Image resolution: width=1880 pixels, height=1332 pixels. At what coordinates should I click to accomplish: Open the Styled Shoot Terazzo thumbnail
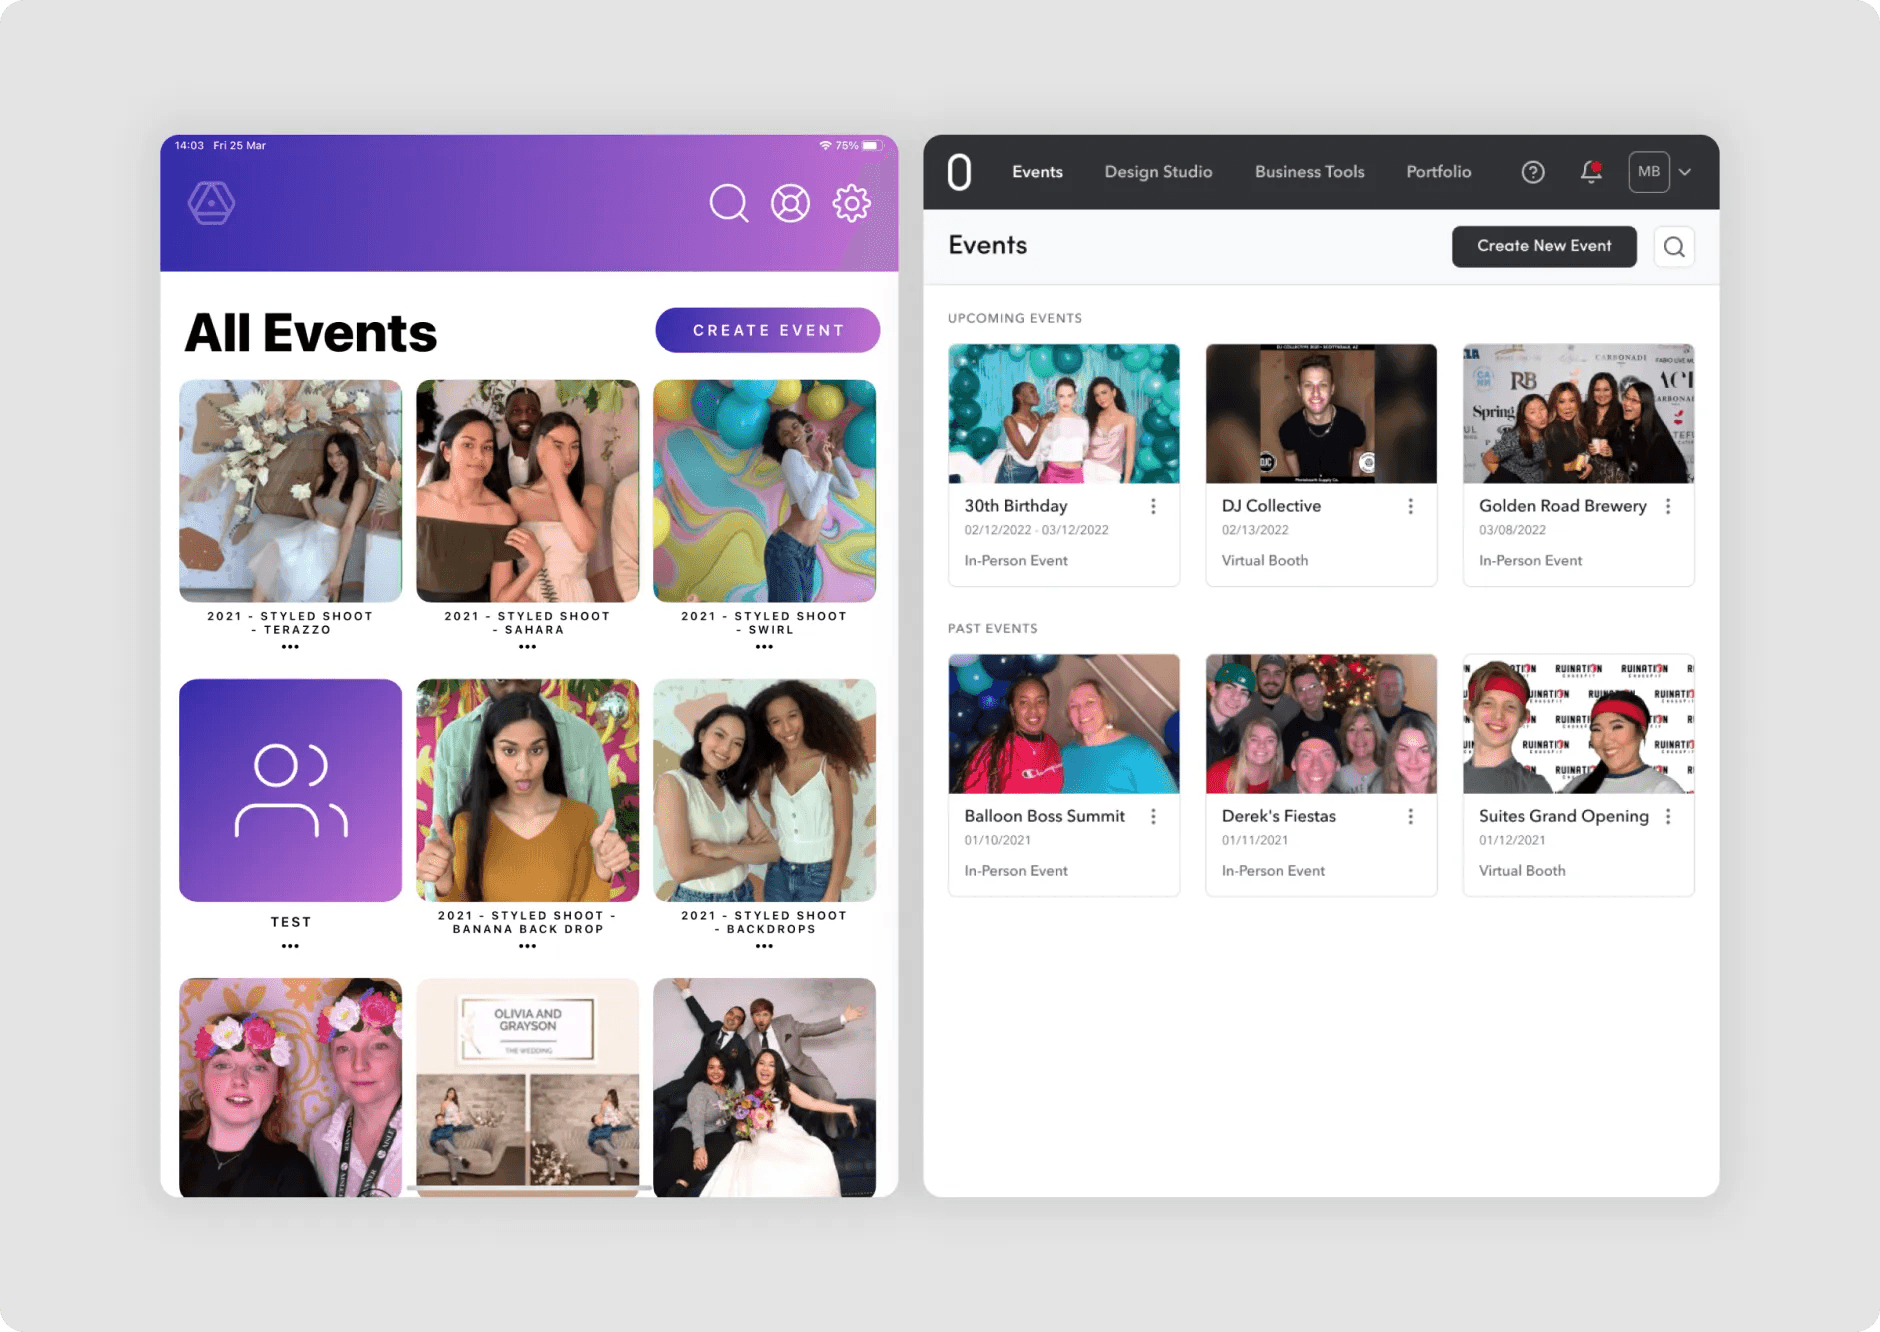(x=290, y=491)
